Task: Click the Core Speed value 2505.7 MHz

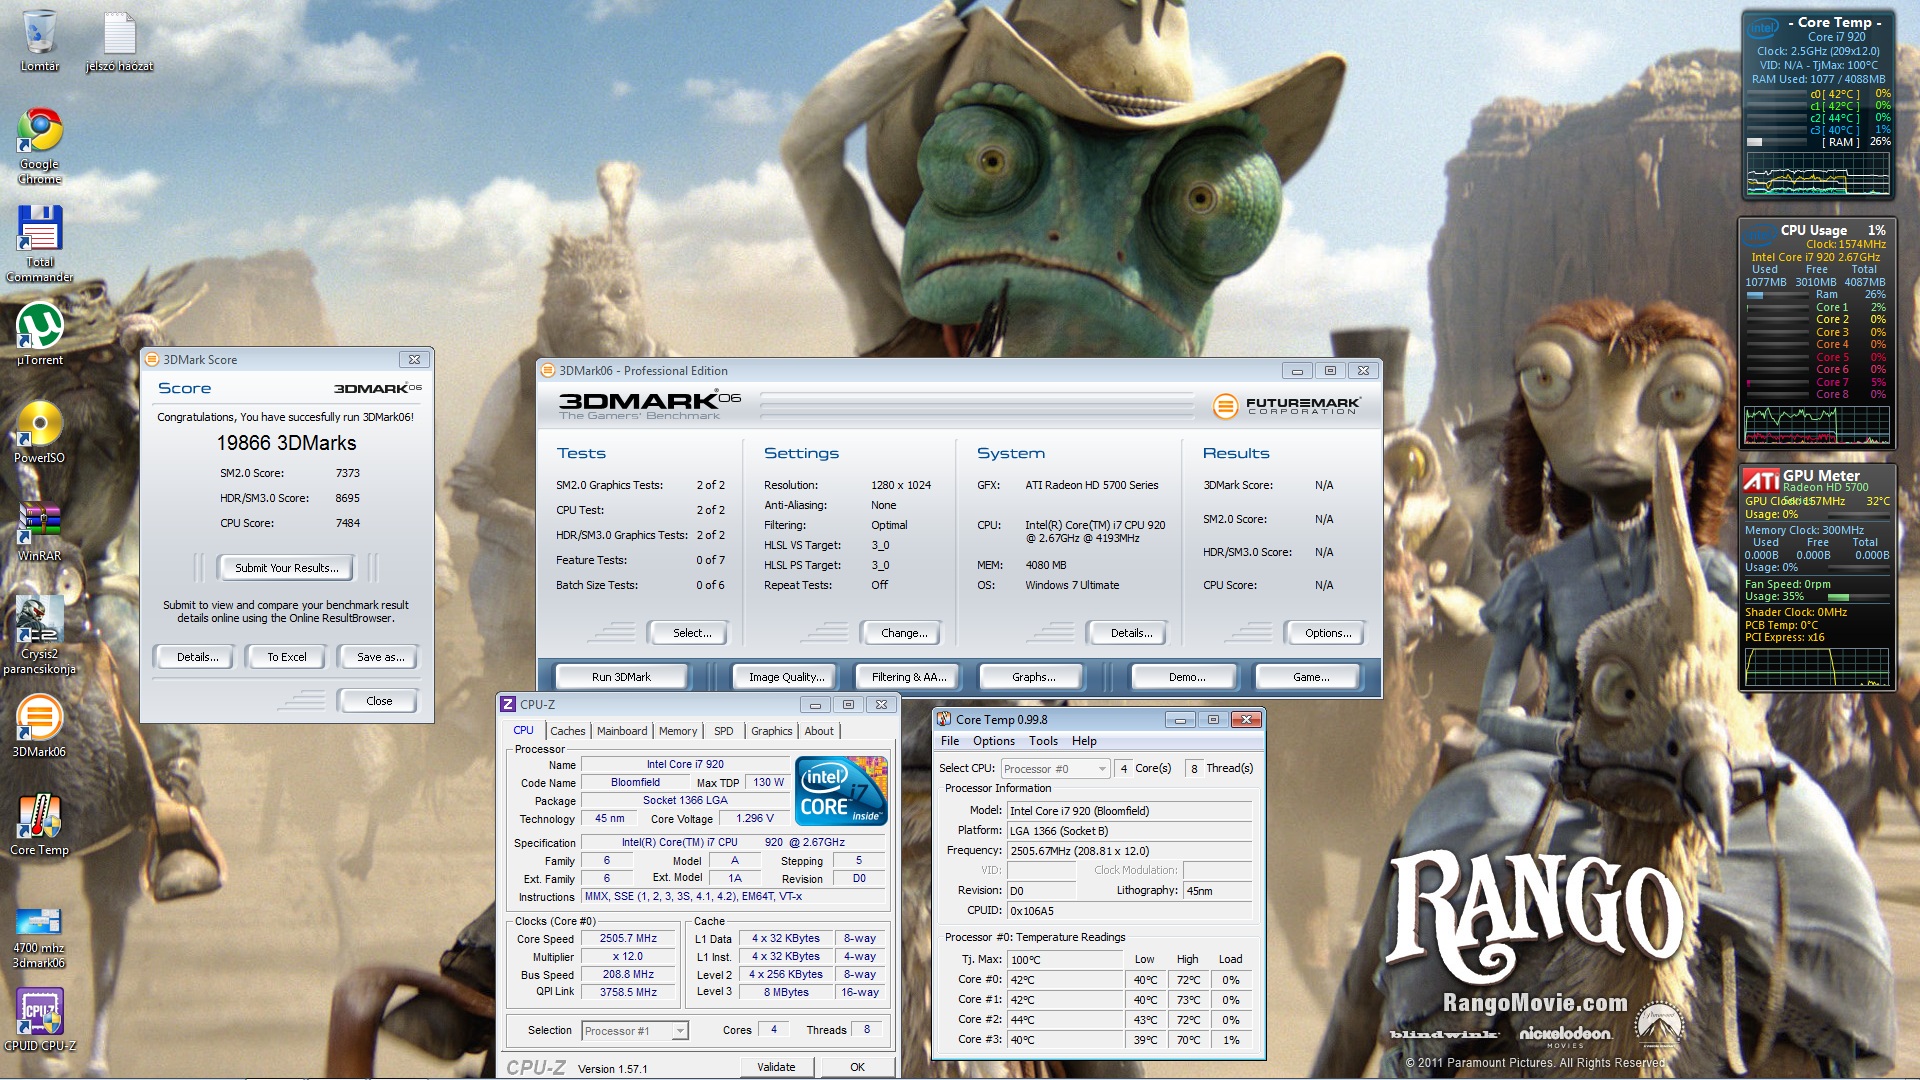Action: tap(628, 939)
